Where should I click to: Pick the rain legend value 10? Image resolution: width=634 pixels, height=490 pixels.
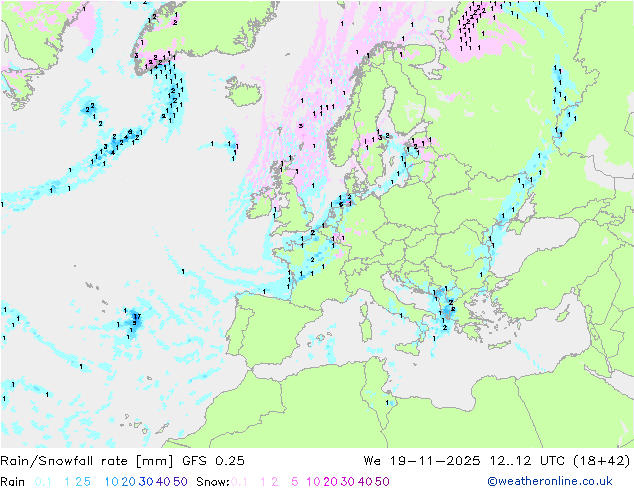111,482
